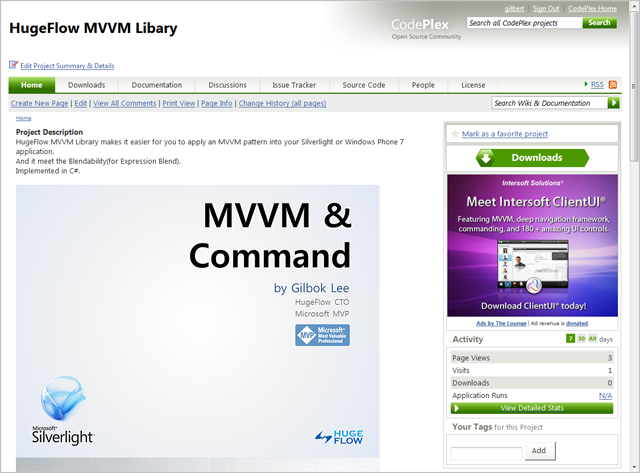Click the Silverlight logo in the slide
Image resolution: width=640 pixels, height=473 pixels.
tap(63, 410)
